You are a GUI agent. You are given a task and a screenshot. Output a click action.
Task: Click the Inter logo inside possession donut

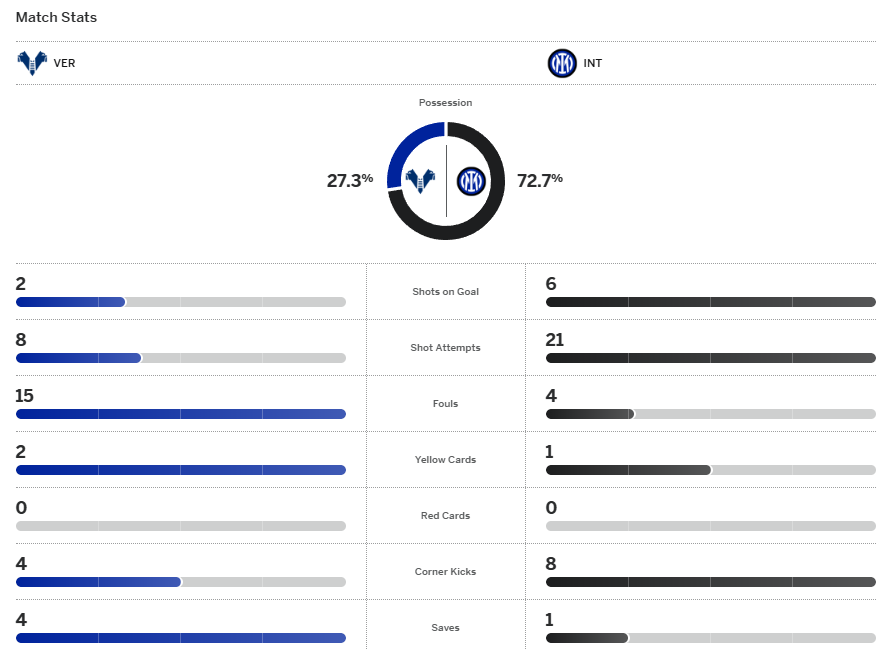coord(471,181)
